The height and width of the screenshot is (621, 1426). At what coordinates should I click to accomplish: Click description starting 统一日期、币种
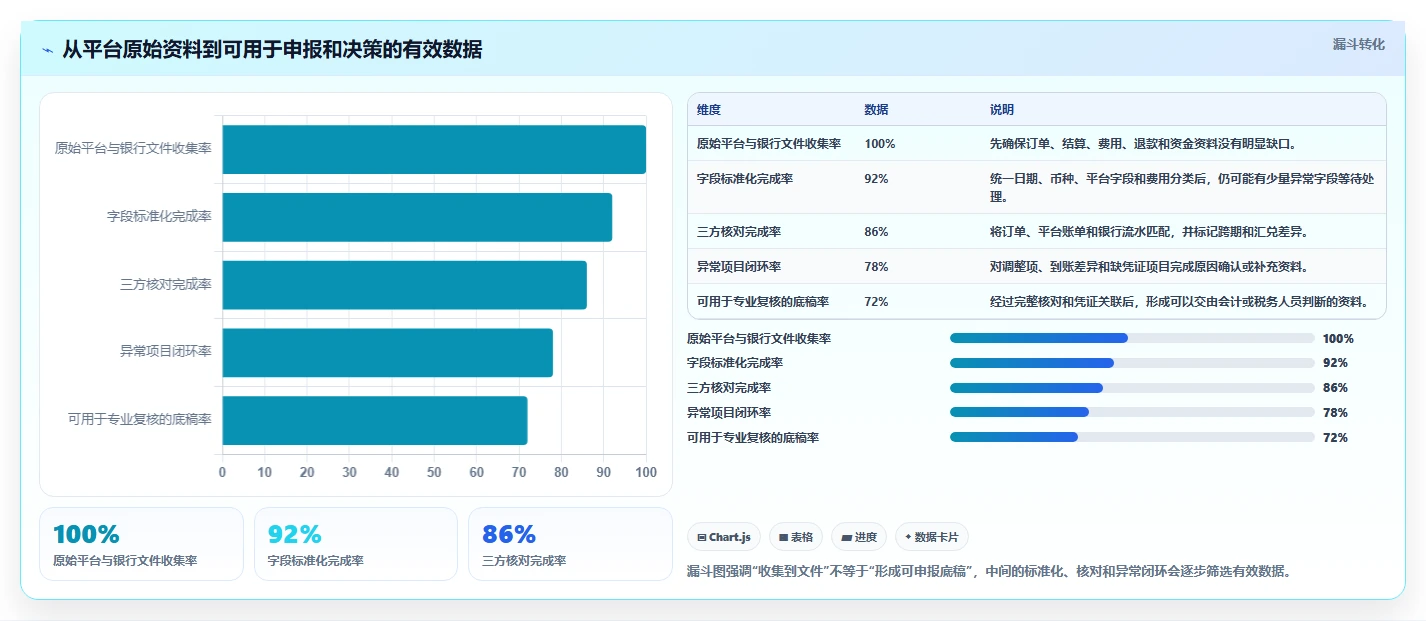tap(1182, 187)
